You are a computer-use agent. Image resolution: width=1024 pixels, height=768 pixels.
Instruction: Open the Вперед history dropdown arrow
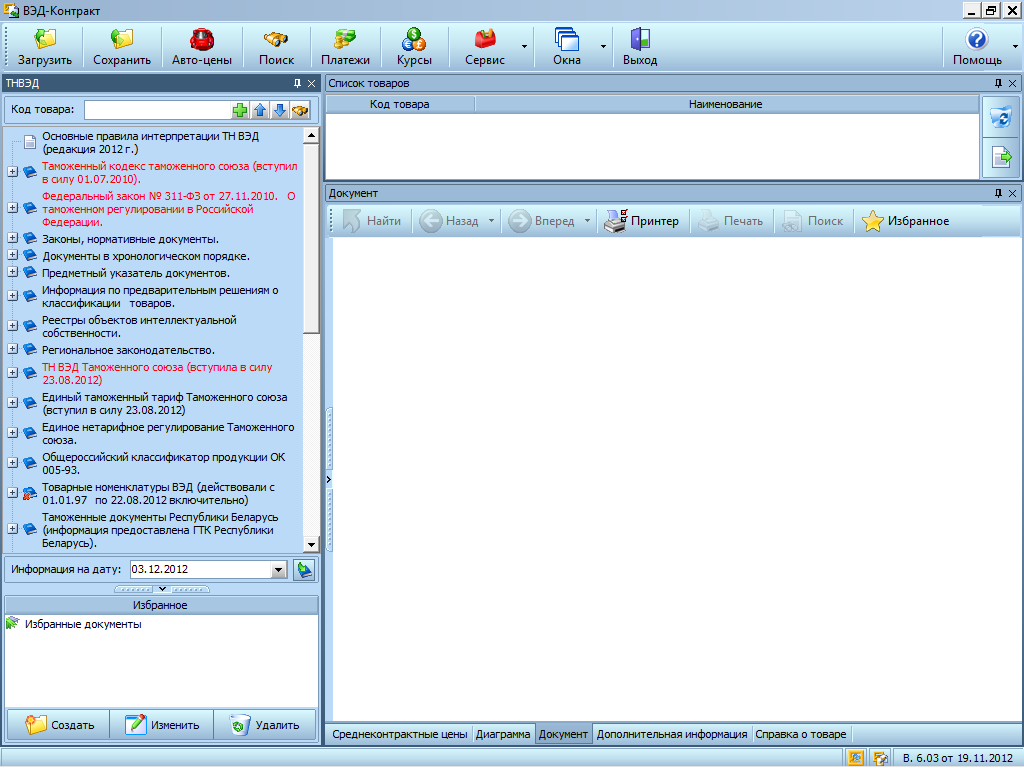[587, 221]
